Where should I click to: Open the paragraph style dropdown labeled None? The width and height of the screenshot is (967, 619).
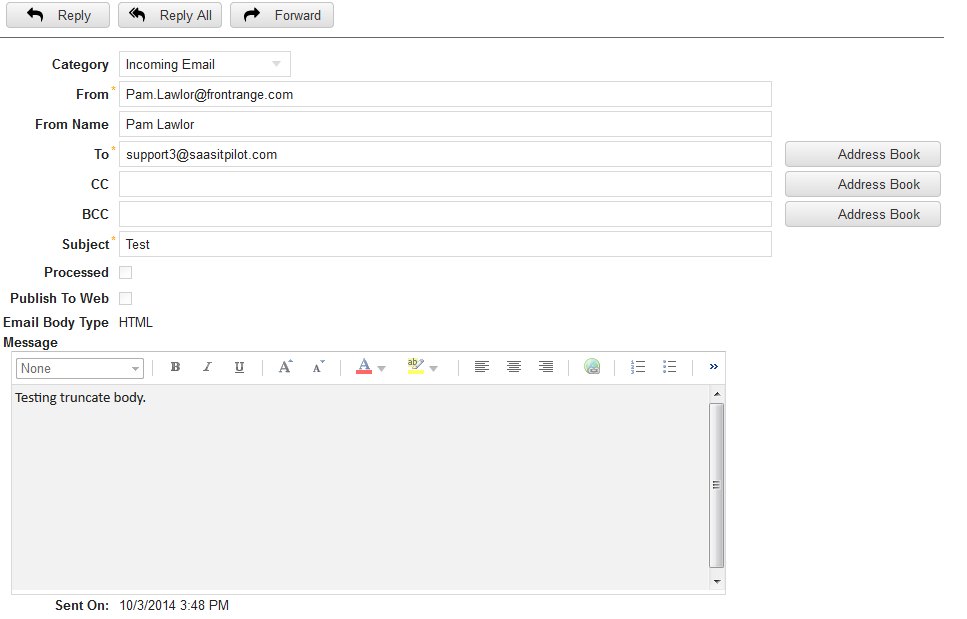79,368
